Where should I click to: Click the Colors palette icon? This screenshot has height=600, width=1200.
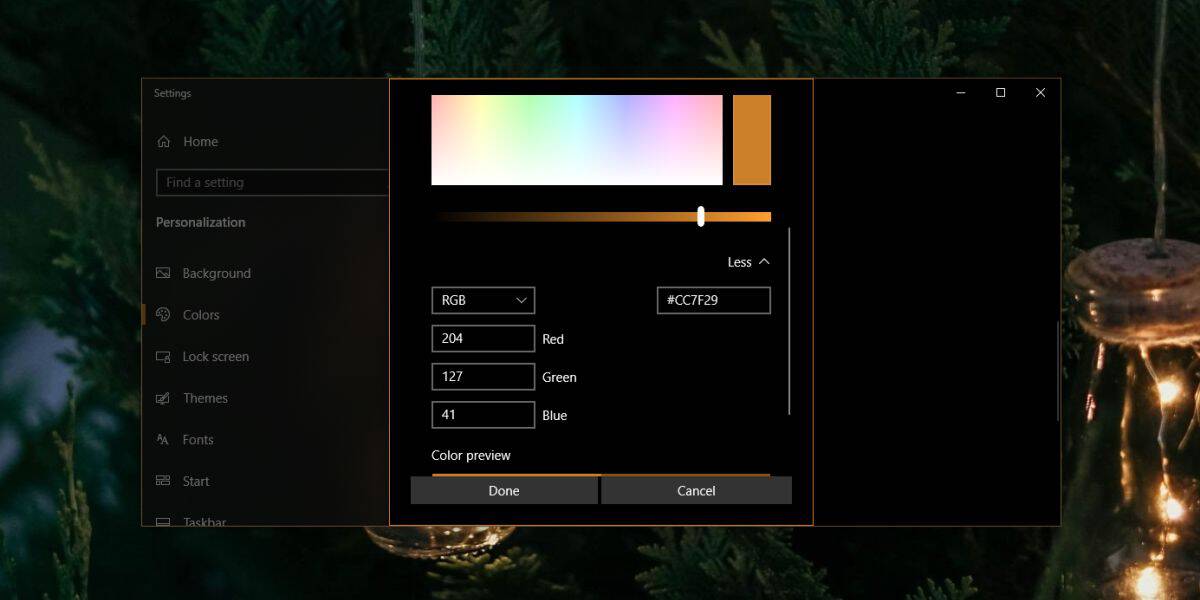coord(163,314)
